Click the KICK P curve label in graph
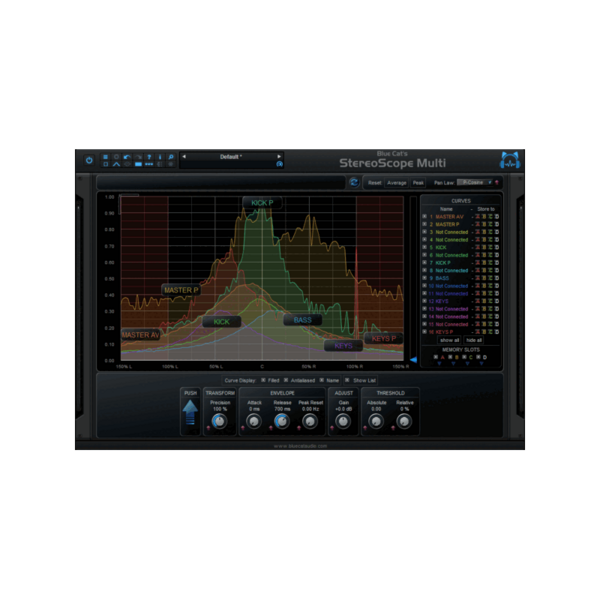Screen dimensions: 600x600 coord(262,203)
